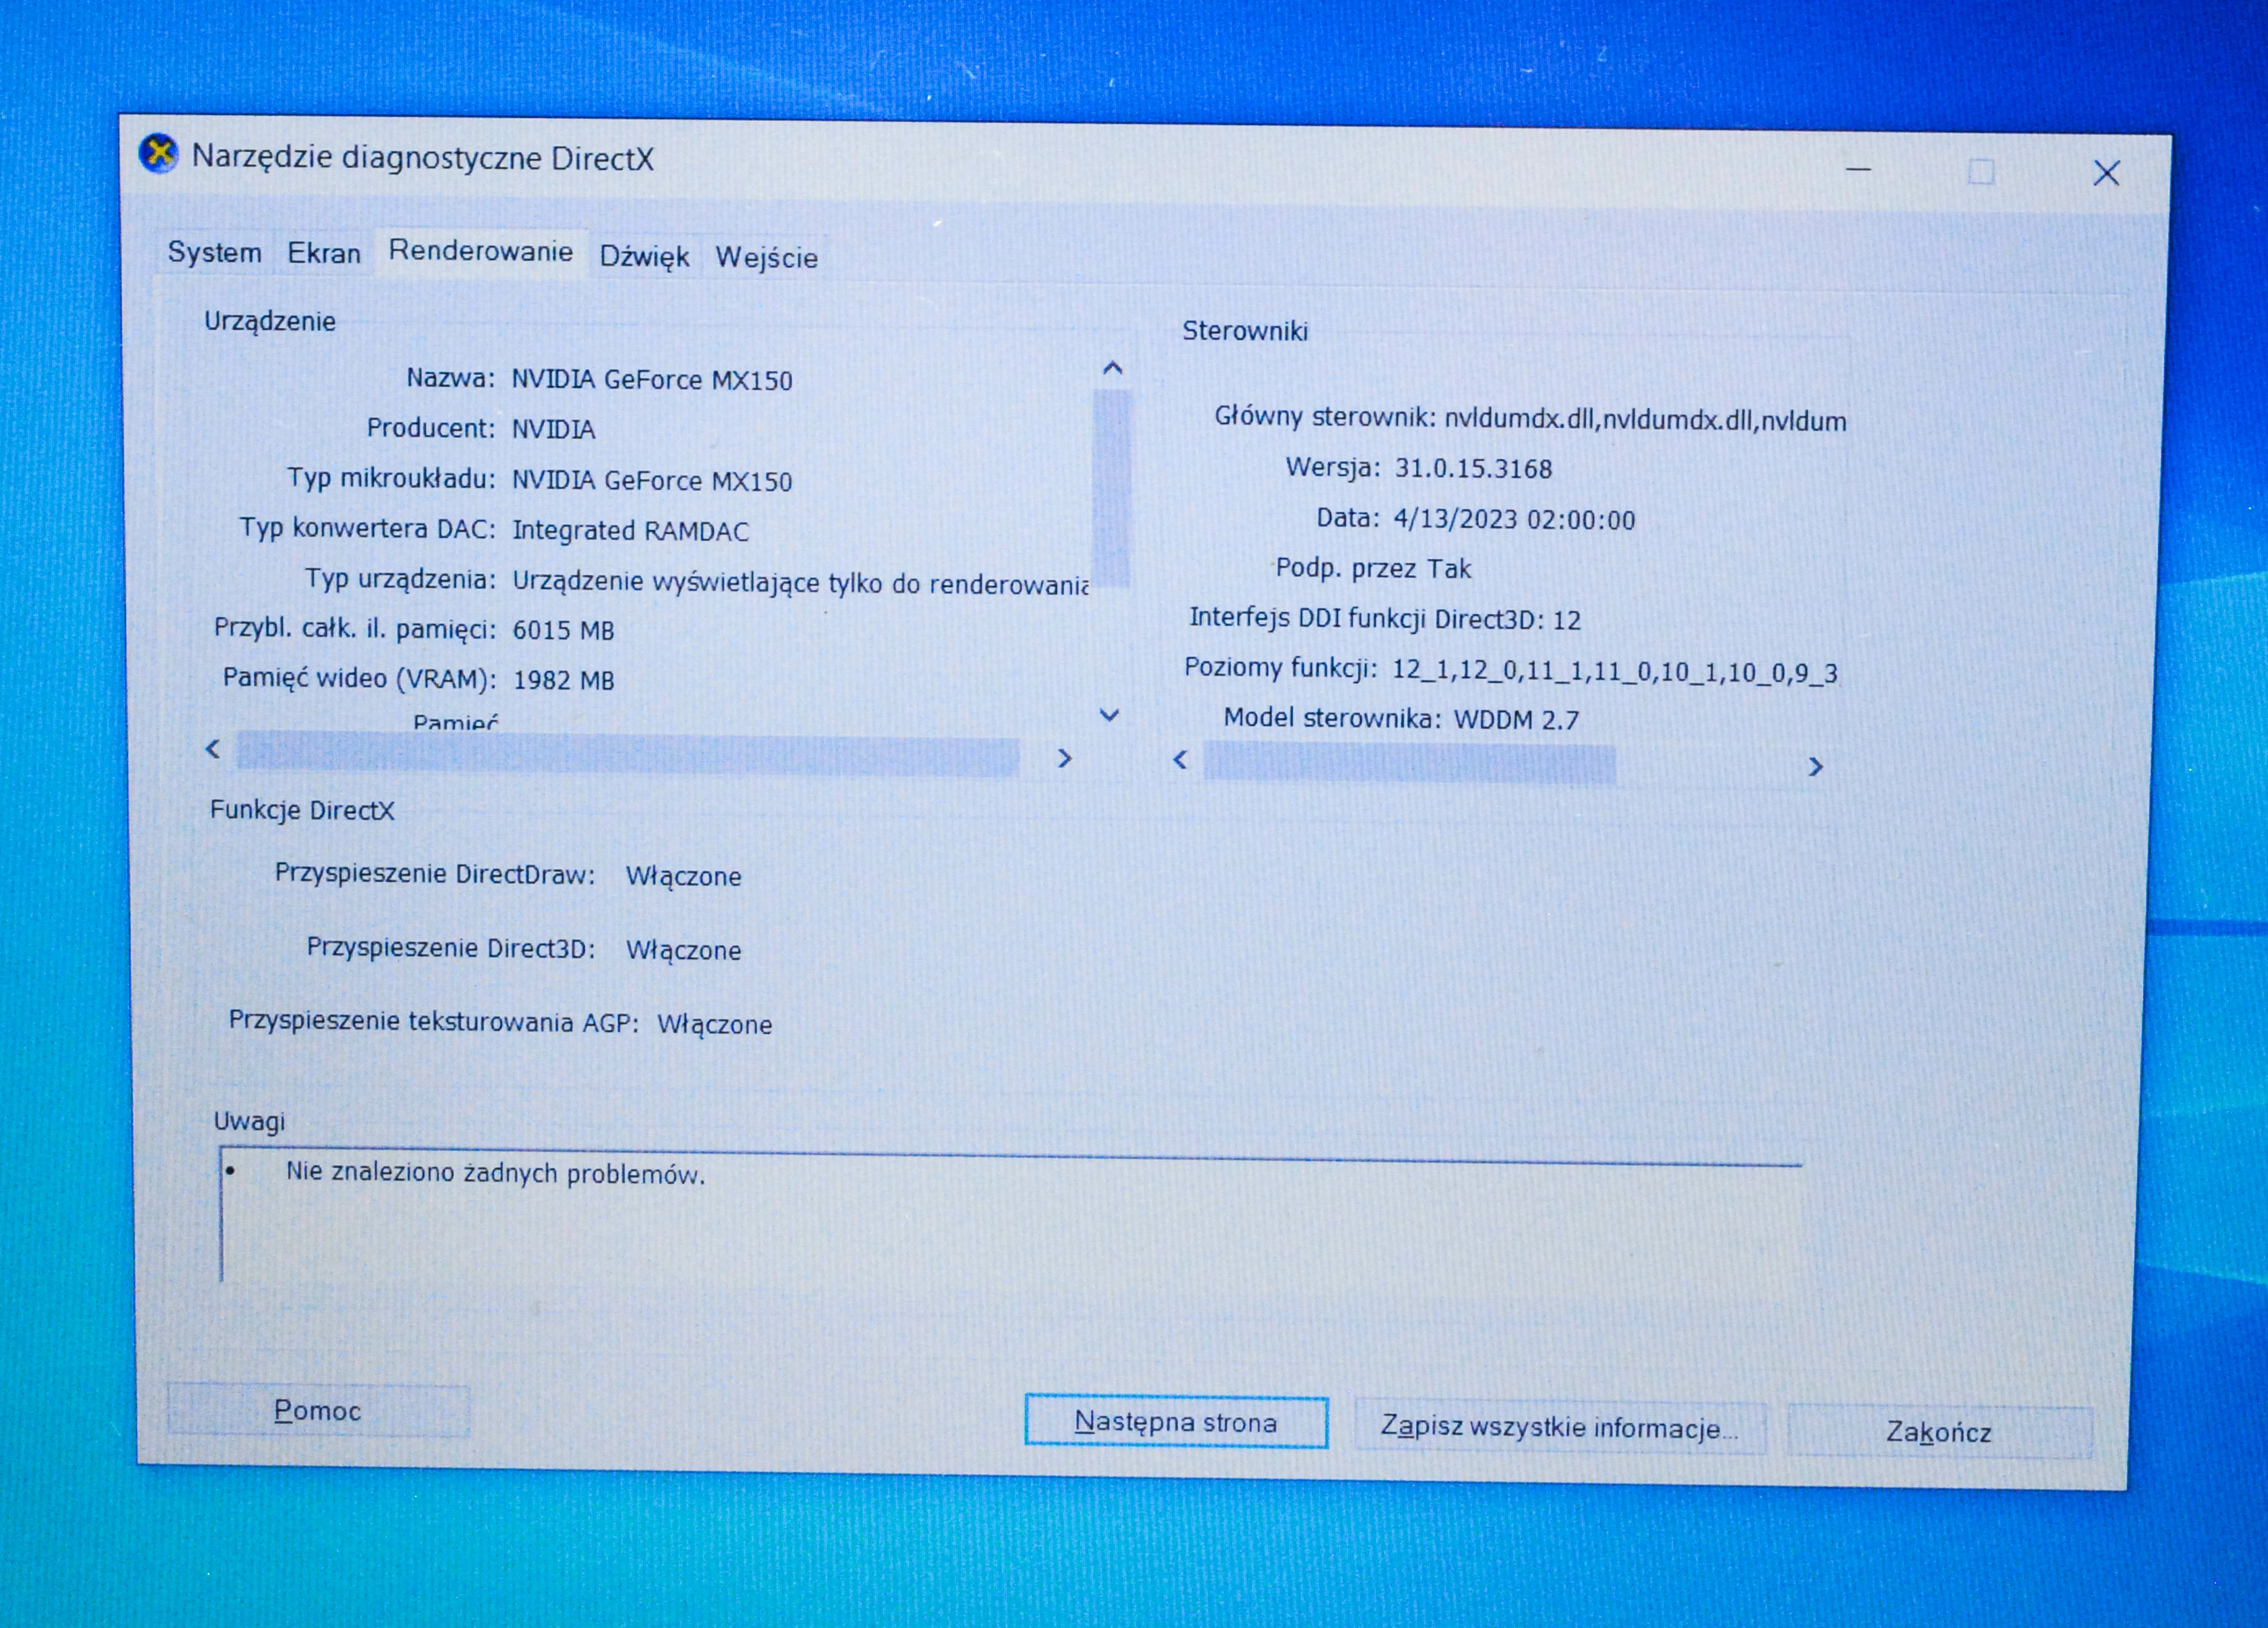Viewport: 2268px width, 1628px height.
Task: Click the device list scroll down arrow
Action: click(x=1109, y=715)
